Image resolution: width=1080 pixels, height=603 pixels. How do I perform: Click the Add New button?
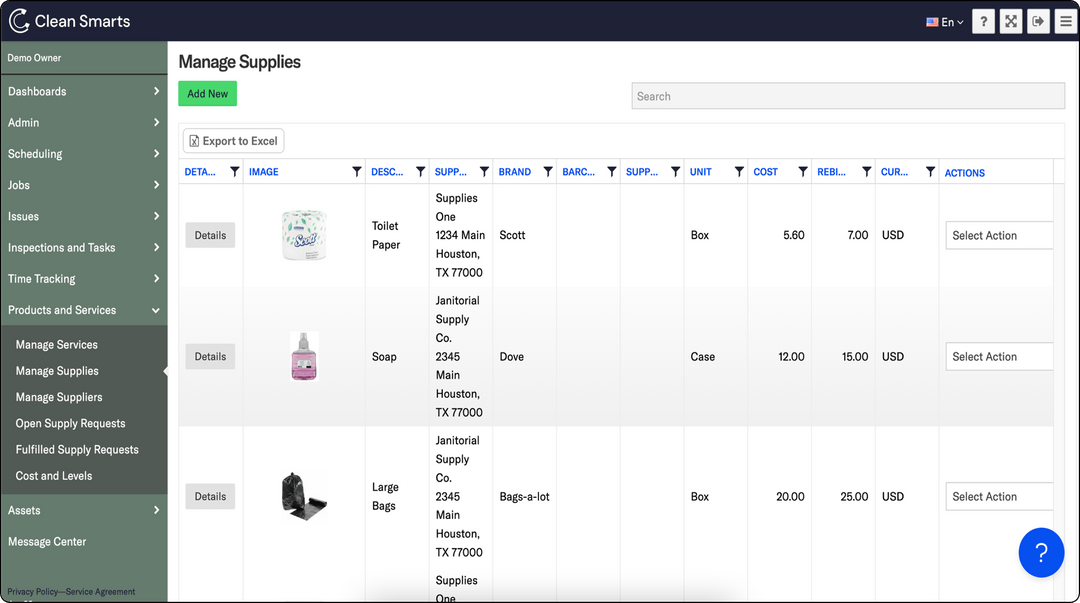(207, 93)
